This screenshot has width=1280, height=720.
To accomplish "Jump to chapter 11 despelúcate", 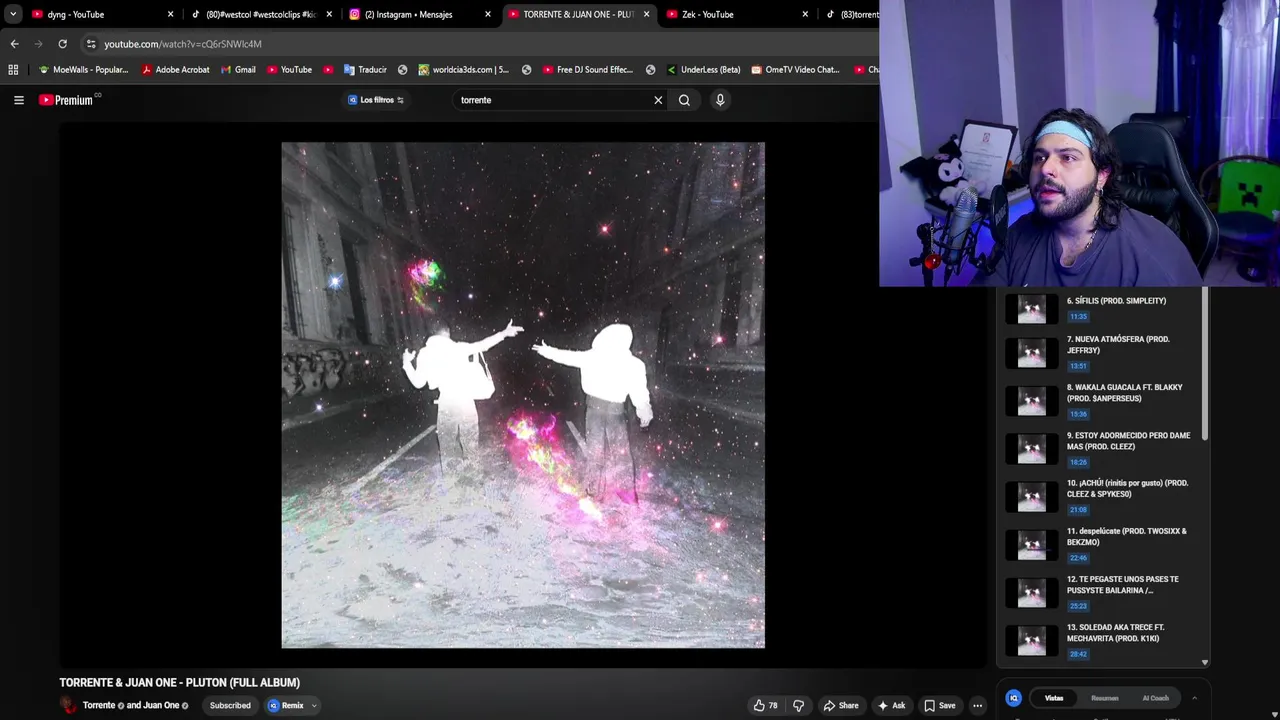I will (x=1104, y=544).
